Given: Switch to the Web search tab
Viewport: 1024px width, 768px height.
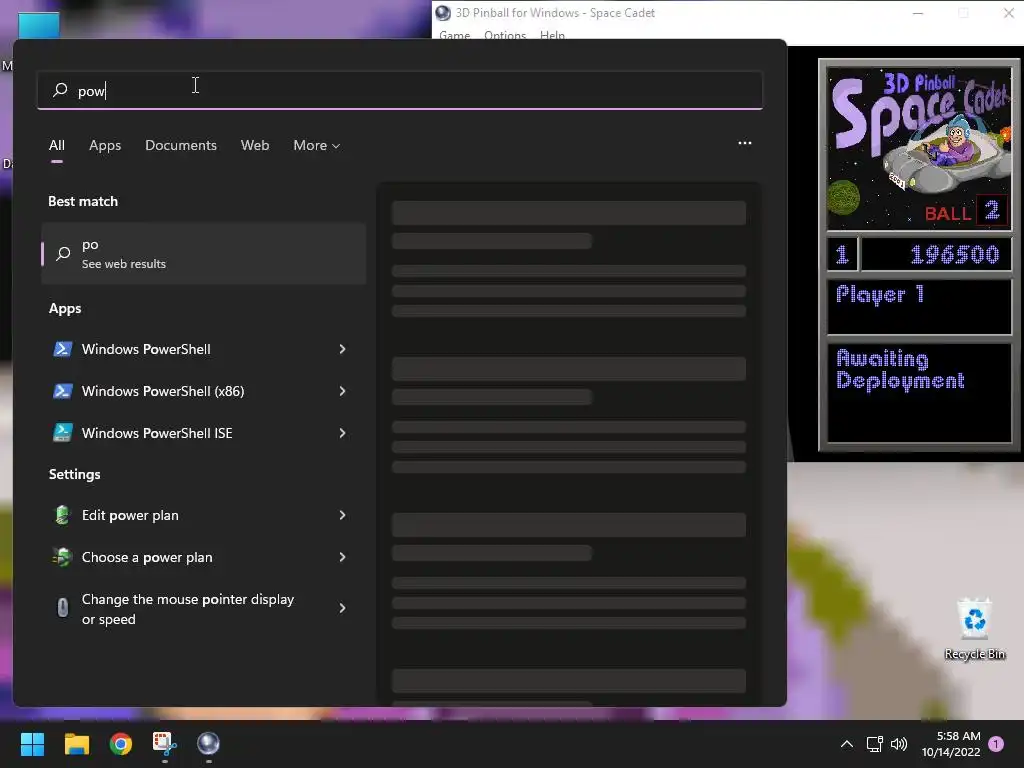Looking at the screenshot, I should (x=255, y=145).
